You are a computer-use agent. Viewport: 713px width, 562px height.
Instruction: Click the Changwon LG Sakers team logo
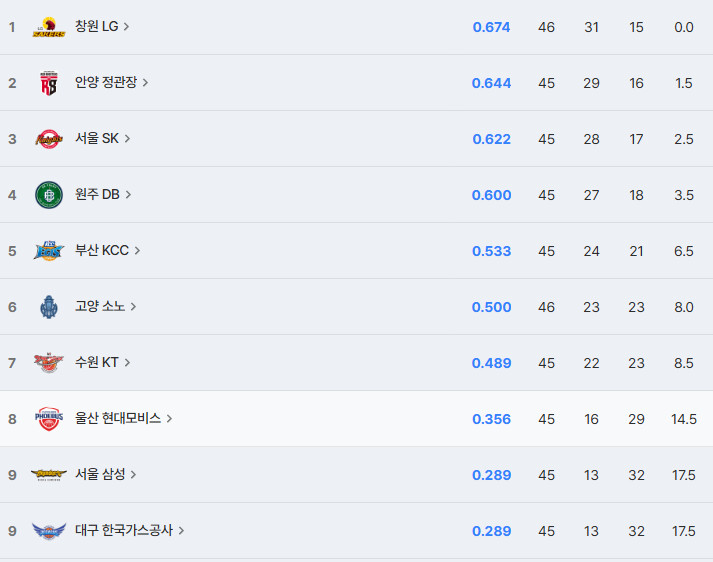(x=49, y=27)
